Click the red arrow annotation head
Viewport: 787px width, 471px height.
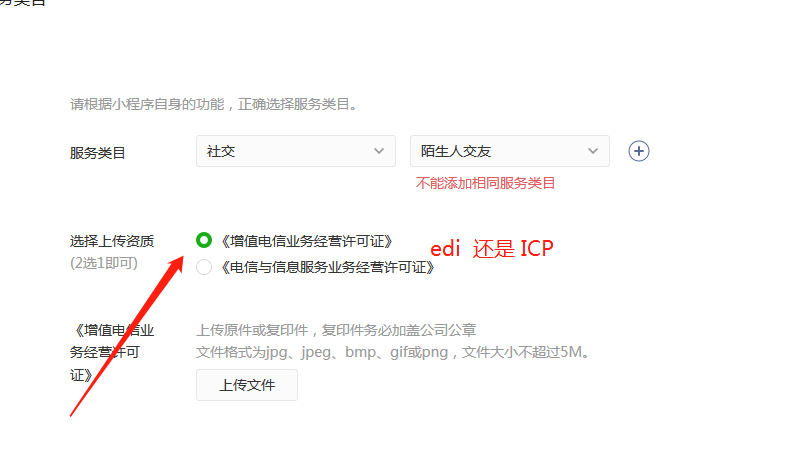pos(175,266)
